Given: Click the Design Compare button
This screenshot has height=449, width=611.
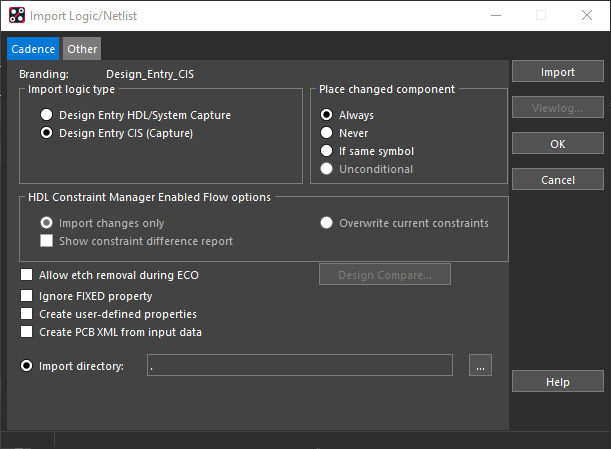Looking at the screenshot, I should [x=385, y=274].
